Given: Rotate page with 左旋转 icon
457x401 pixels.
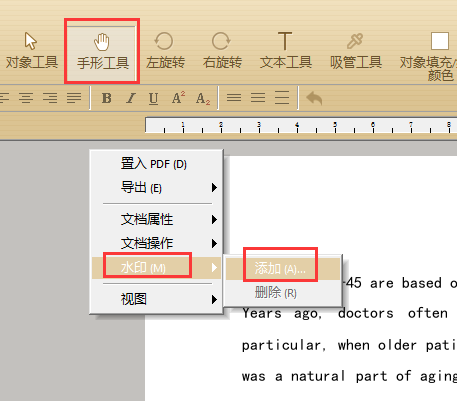Looking at the screenshot, I should point(165,50).
